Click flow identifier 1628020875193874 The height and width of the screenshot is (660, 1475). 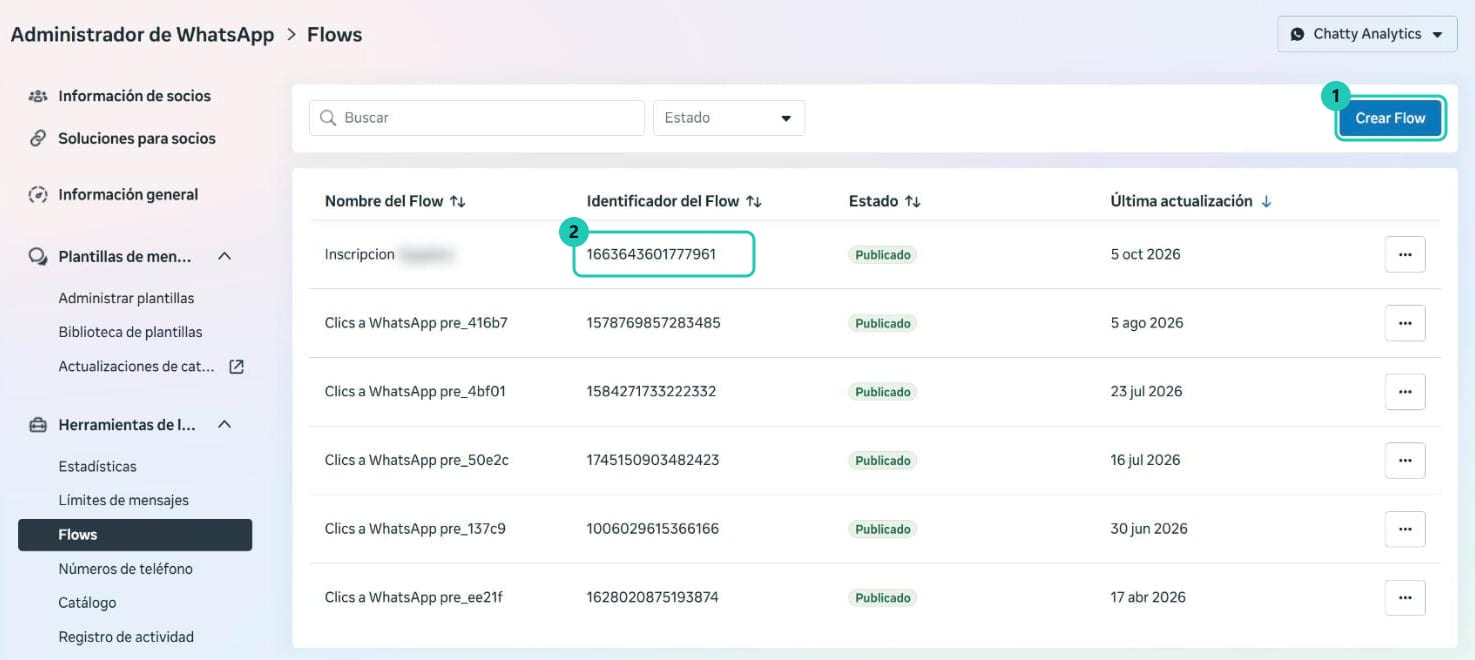pos(652,598)
